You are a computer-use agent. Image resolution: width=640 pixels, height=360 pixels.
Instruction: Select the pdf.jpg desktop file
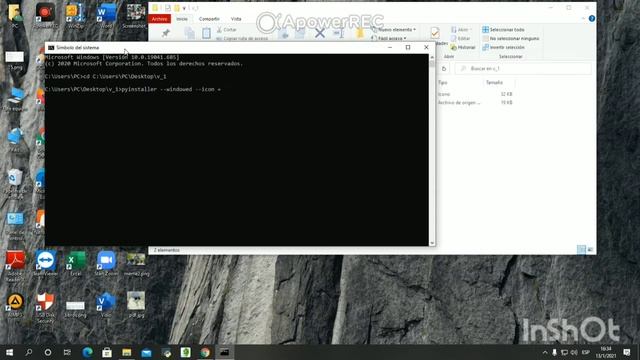click(136, 305)
